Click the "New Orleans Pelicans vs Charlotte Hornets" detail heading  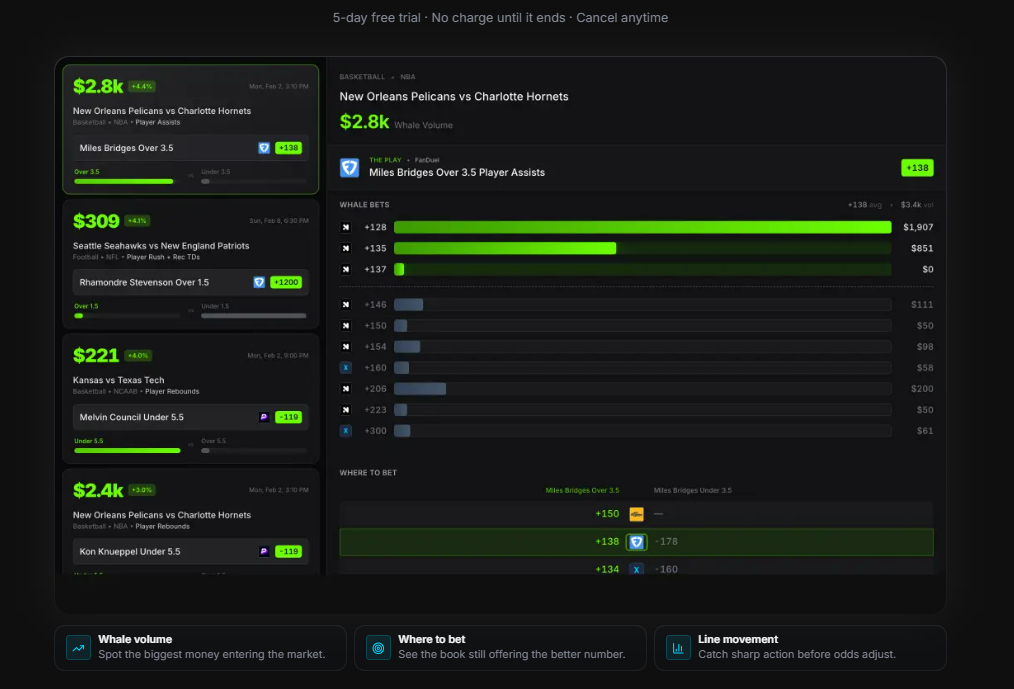click(x=454, y=97)
